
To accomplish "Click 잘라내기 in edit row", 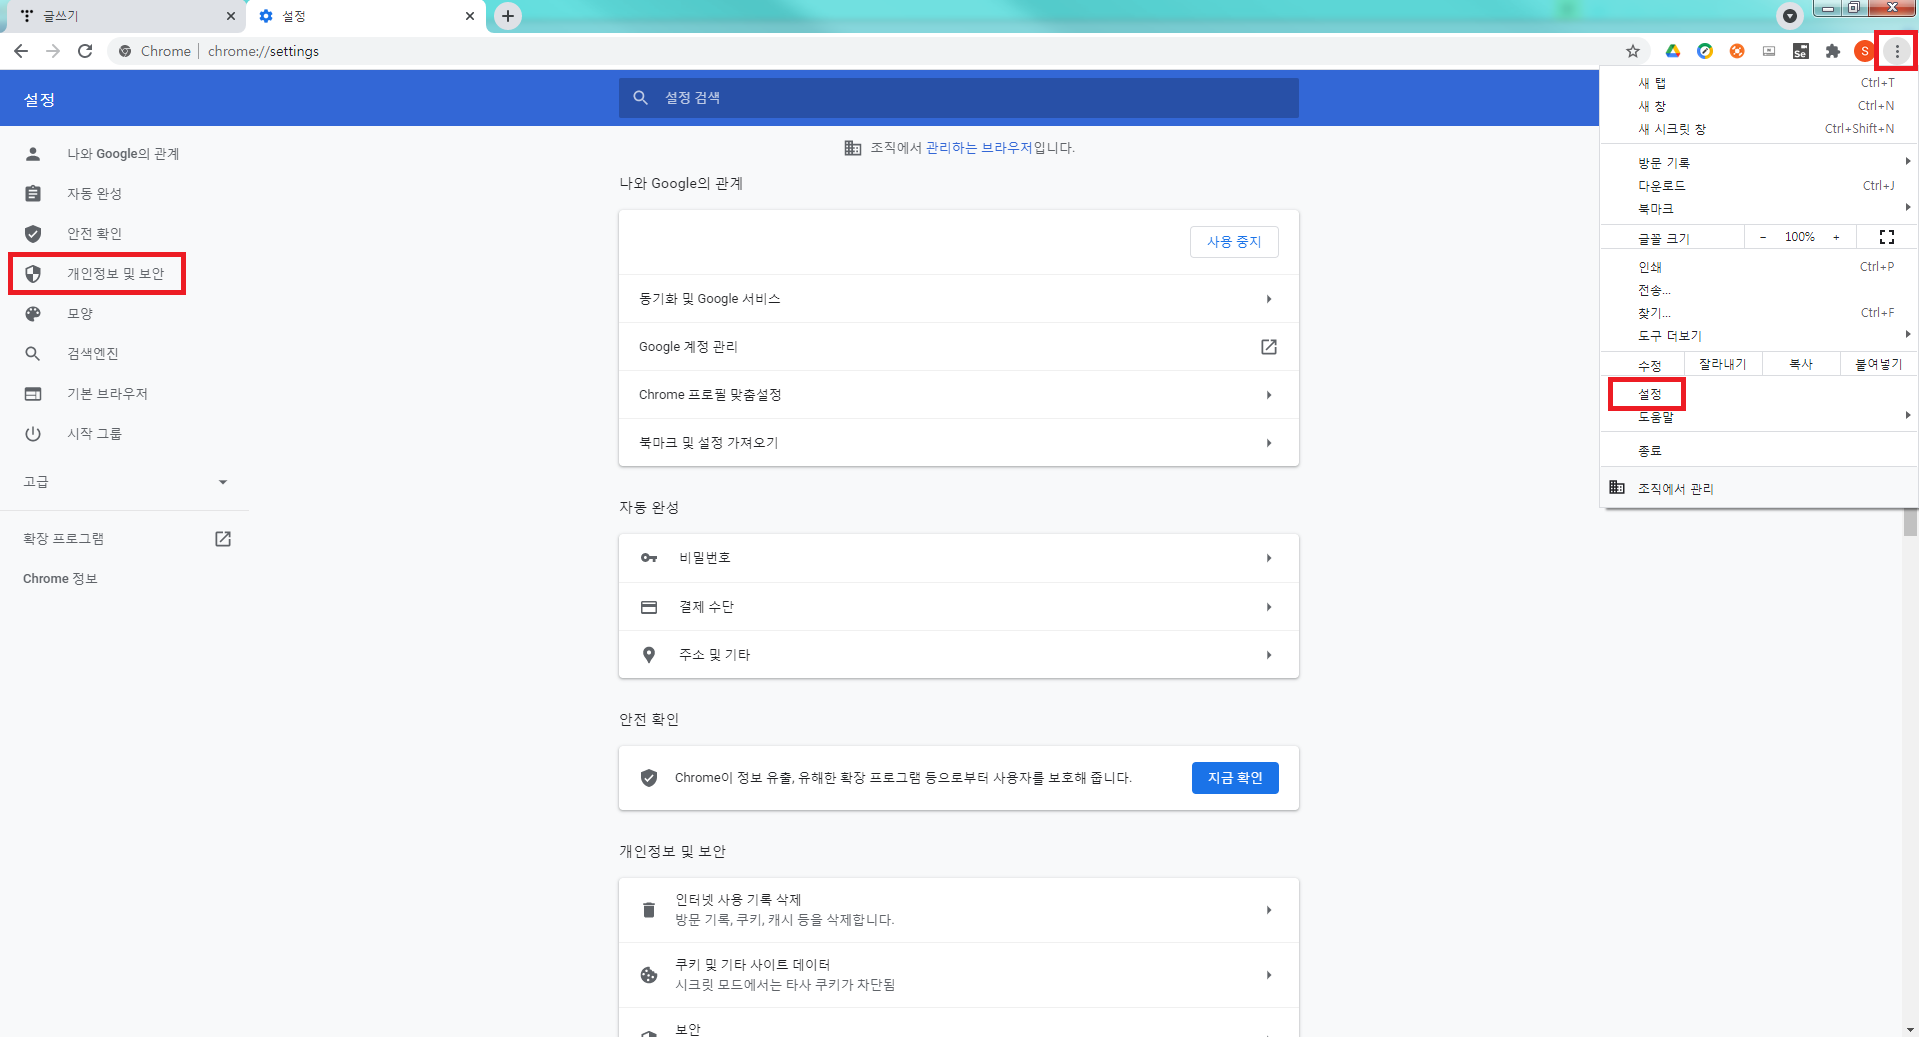I will click(1723, 364).
